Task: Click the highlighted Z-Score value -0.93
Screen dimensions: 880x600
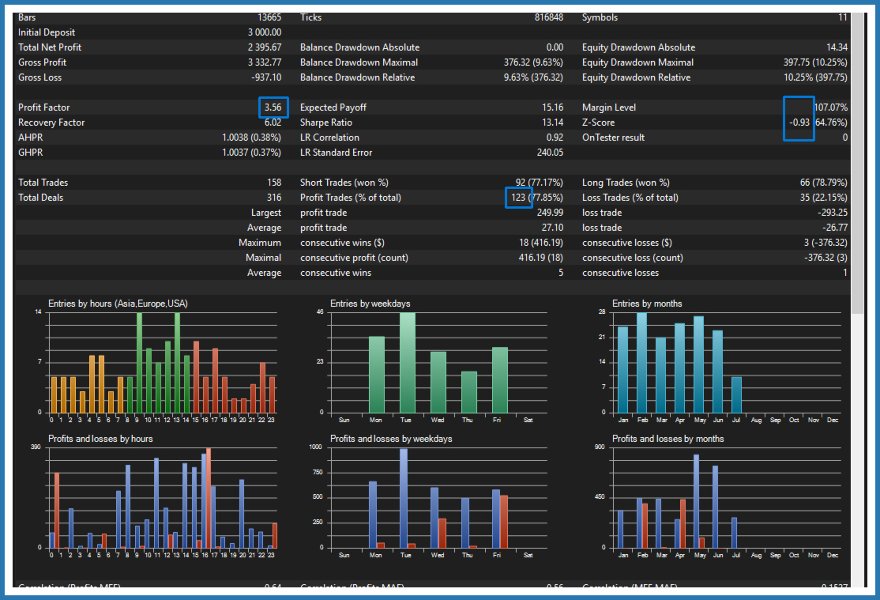Action: click(799, 122)
